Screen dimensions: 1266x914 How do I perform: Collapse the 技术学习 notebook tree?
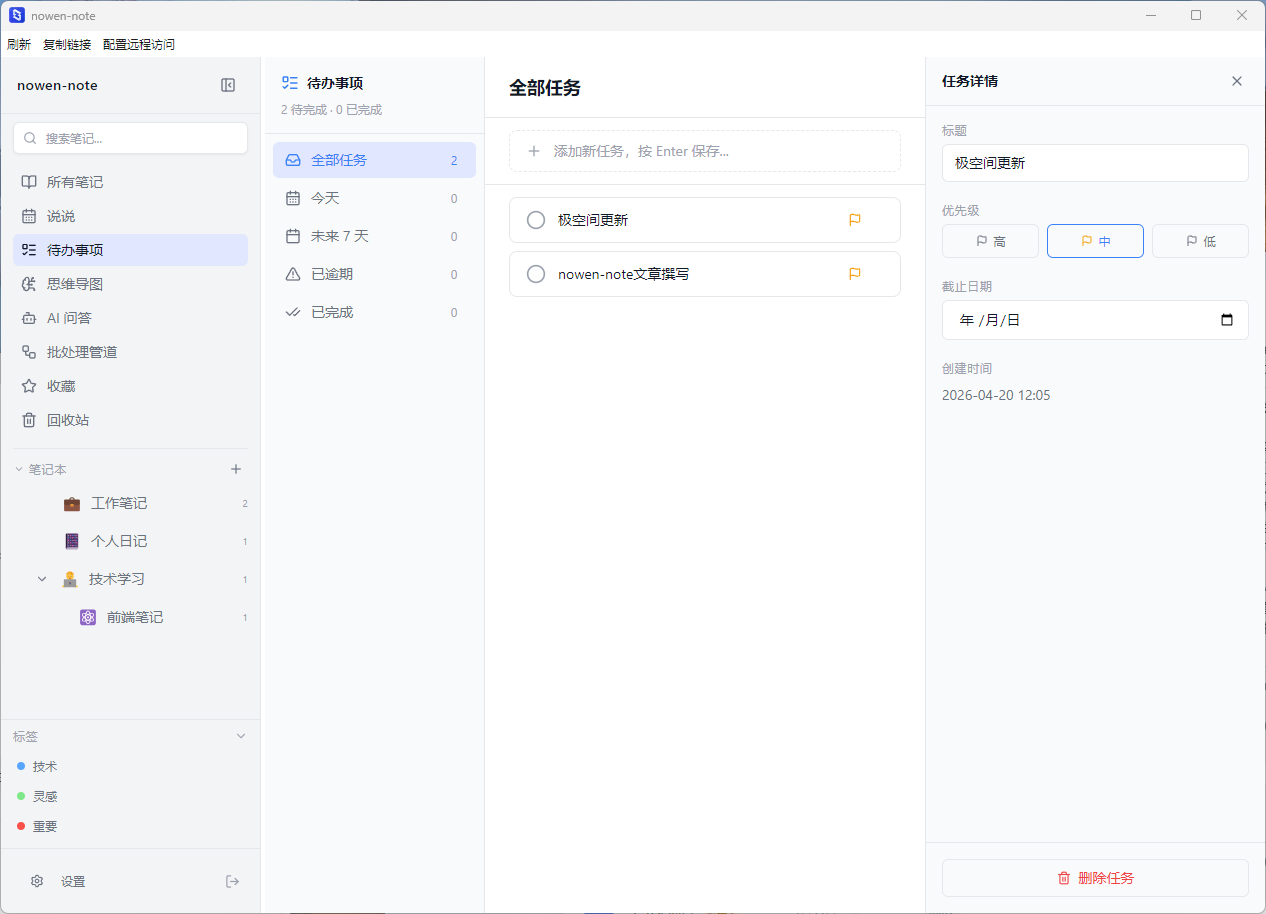coord(42,579)
